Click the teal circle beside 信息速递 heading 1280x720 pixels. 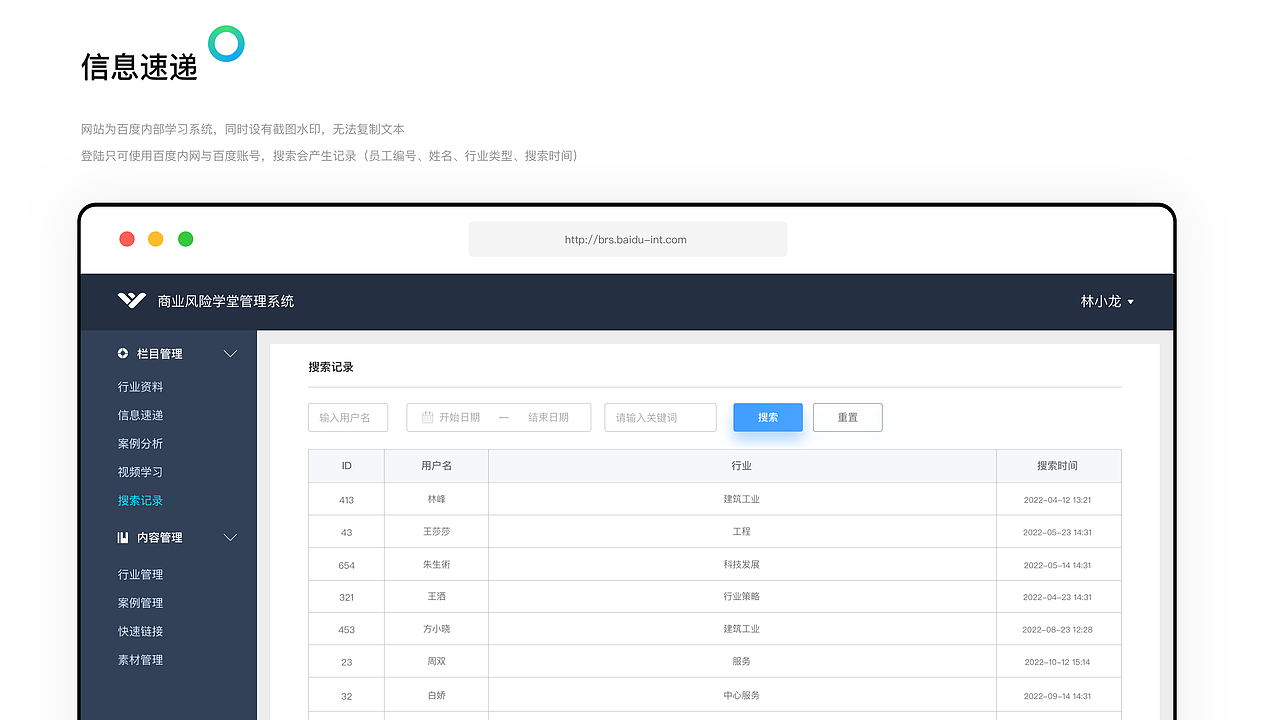pyautogui.click(x=226, y=44)
